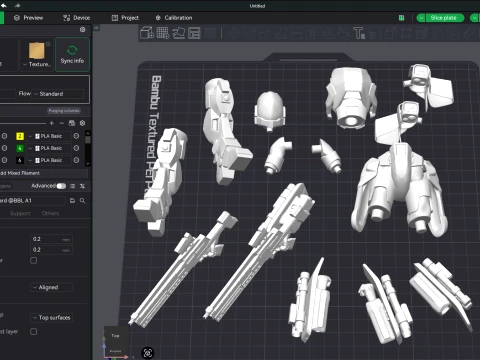The height and width of the screenshot is (360, 480).
Task: Edit filament 2 PLA Basic preset icon
Action: tap(76, 136)
